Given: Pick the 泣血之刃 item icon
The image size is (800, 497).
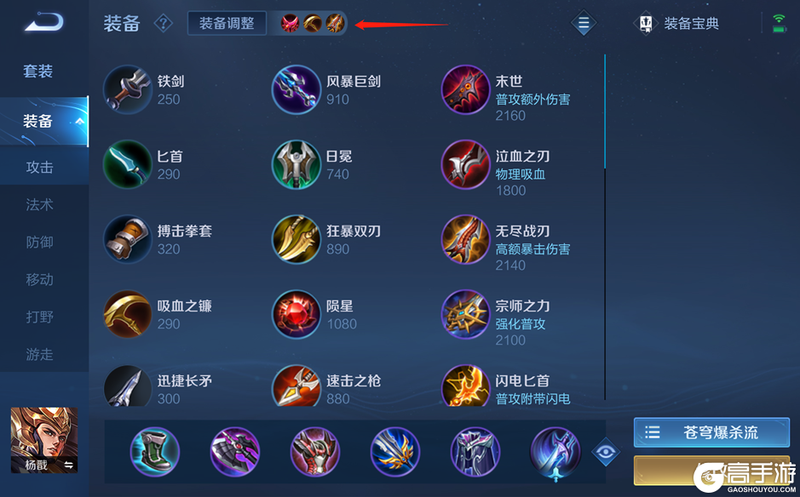Looking at the screenshot, I should [465, 164].
